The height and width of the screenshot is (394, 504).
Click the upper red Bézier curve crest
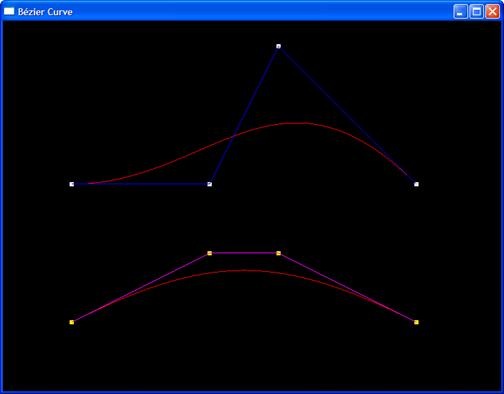point(295,123)
